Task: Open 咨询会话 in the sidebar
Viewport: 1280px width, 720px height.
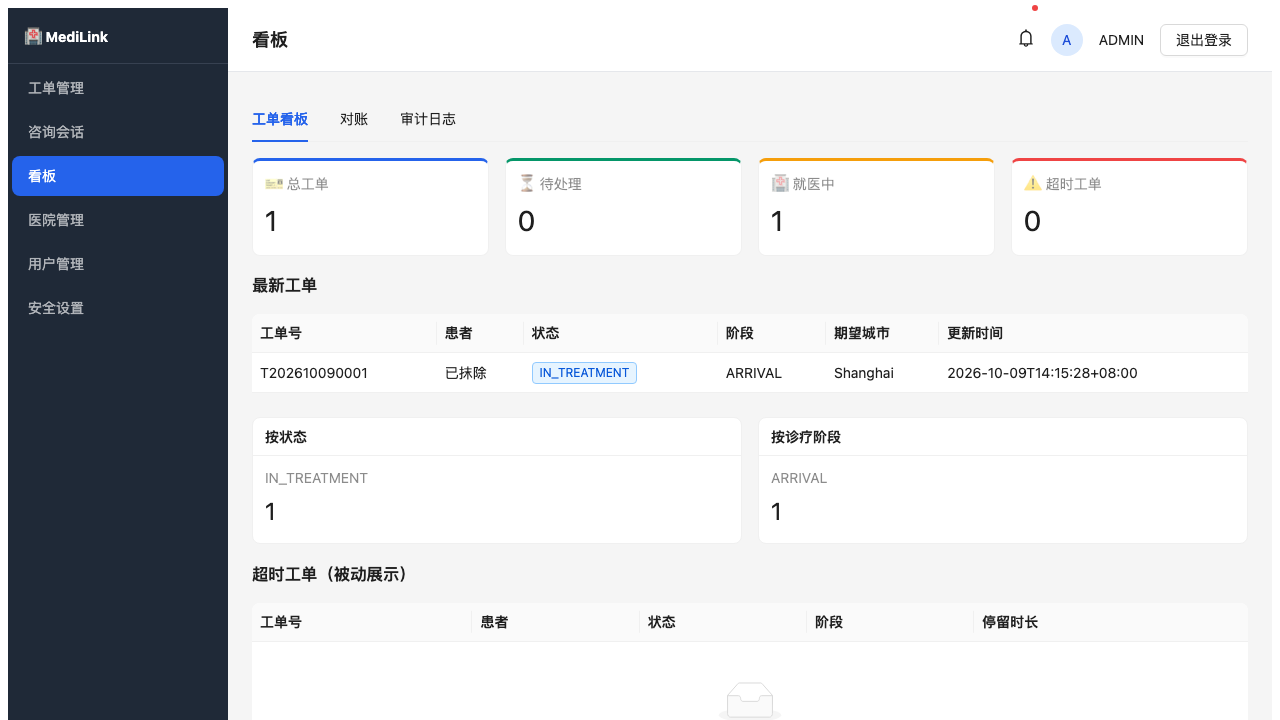Action: [x=118, y=132]
